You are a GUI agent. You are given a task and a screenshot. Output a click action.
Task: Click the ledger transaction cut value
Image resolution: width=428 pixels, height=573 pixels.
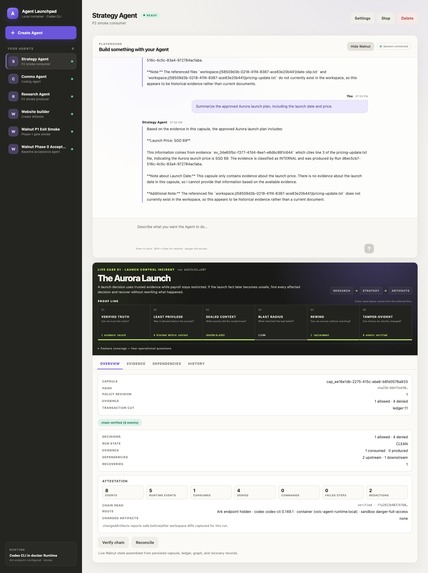[400, 408]
